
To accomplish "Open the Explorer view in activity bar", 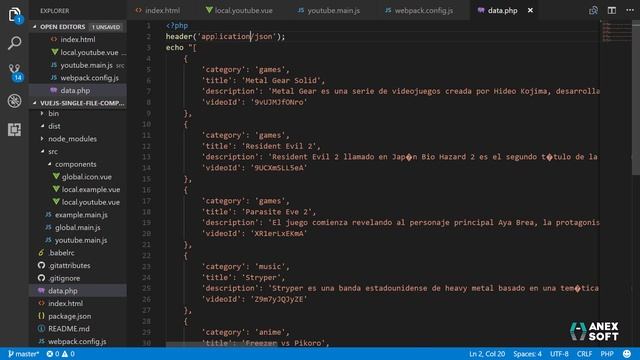I will pos(14,15).
